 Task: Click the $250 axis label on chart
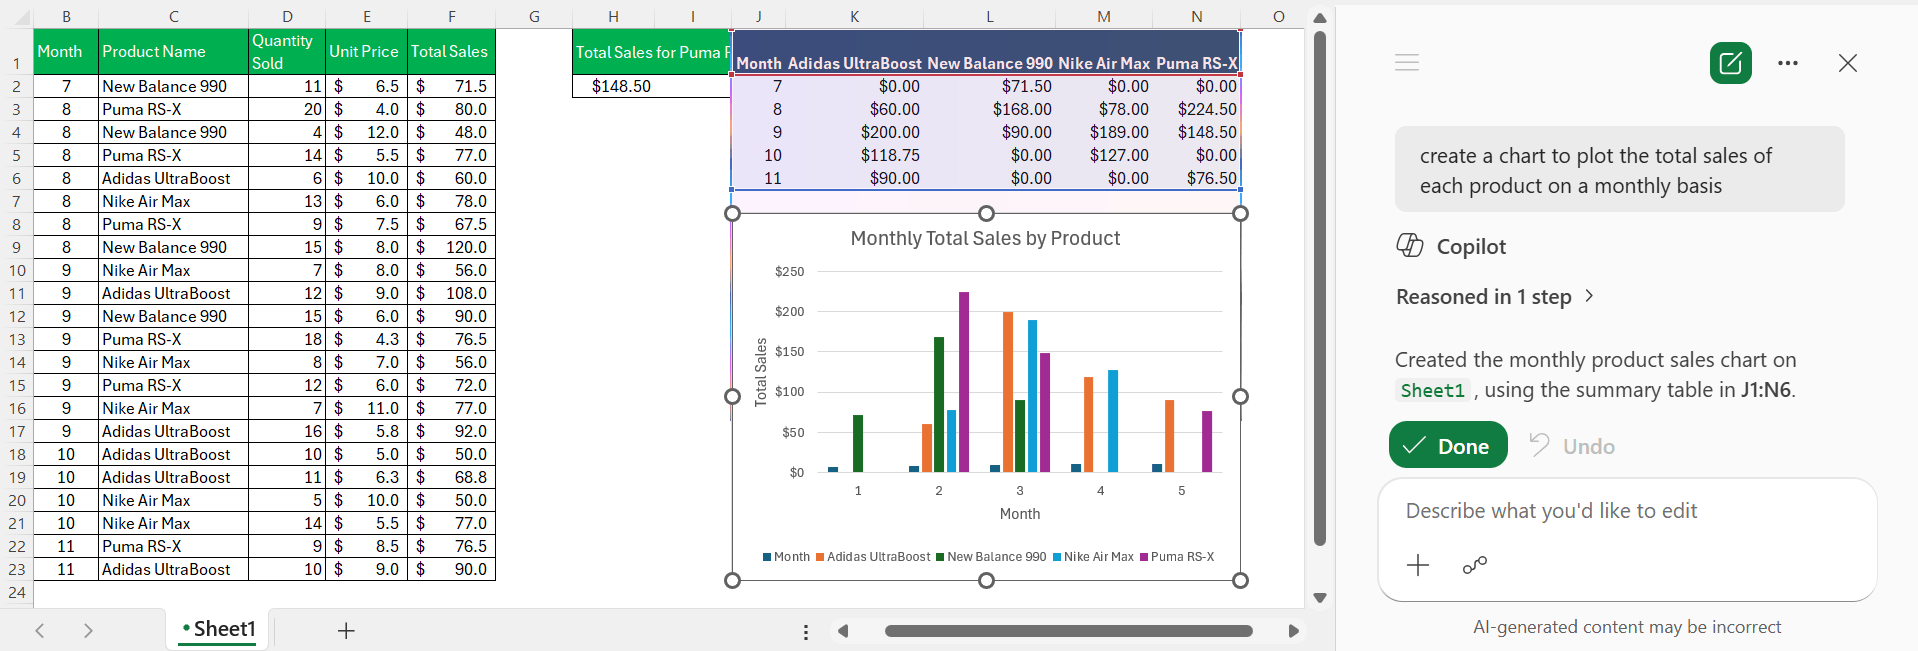pos(789,272)
